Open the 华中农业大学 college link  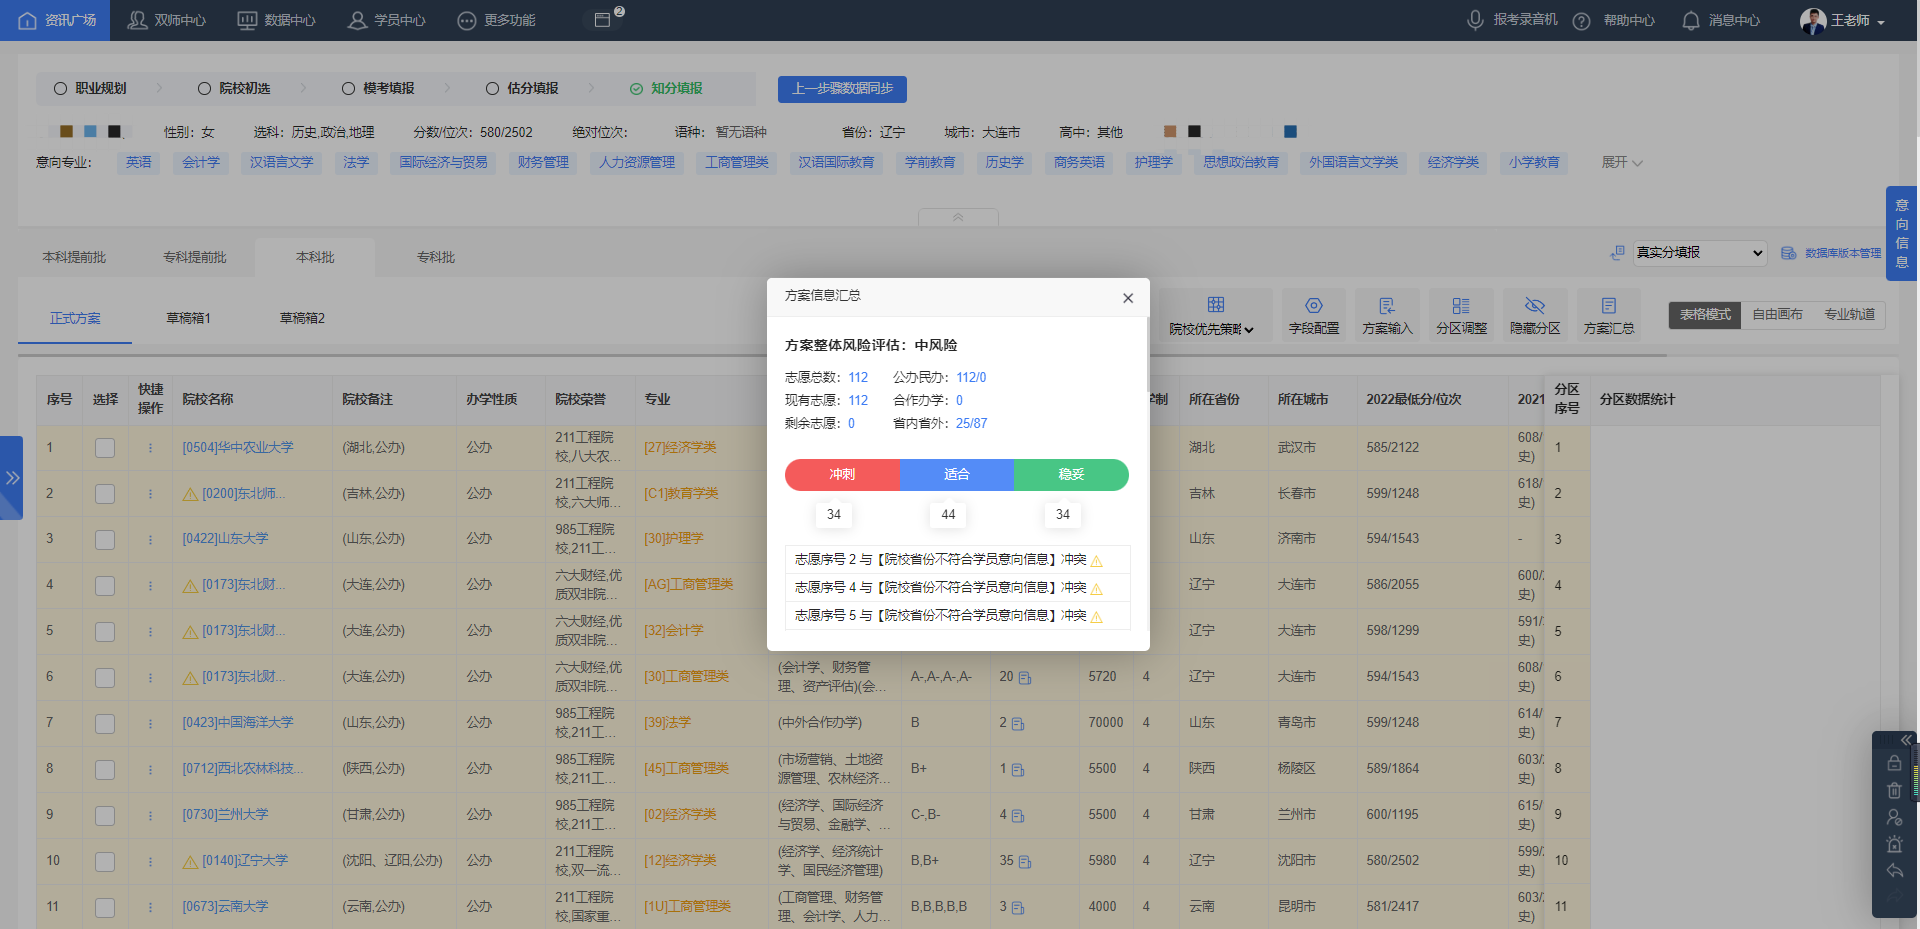click(x=237, y=448)
